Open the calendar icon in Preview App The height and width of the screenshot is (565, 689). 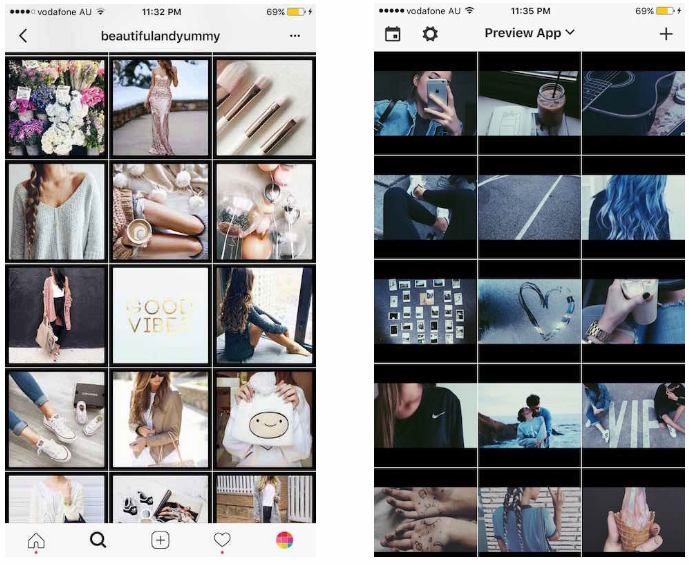click(393, 33)
